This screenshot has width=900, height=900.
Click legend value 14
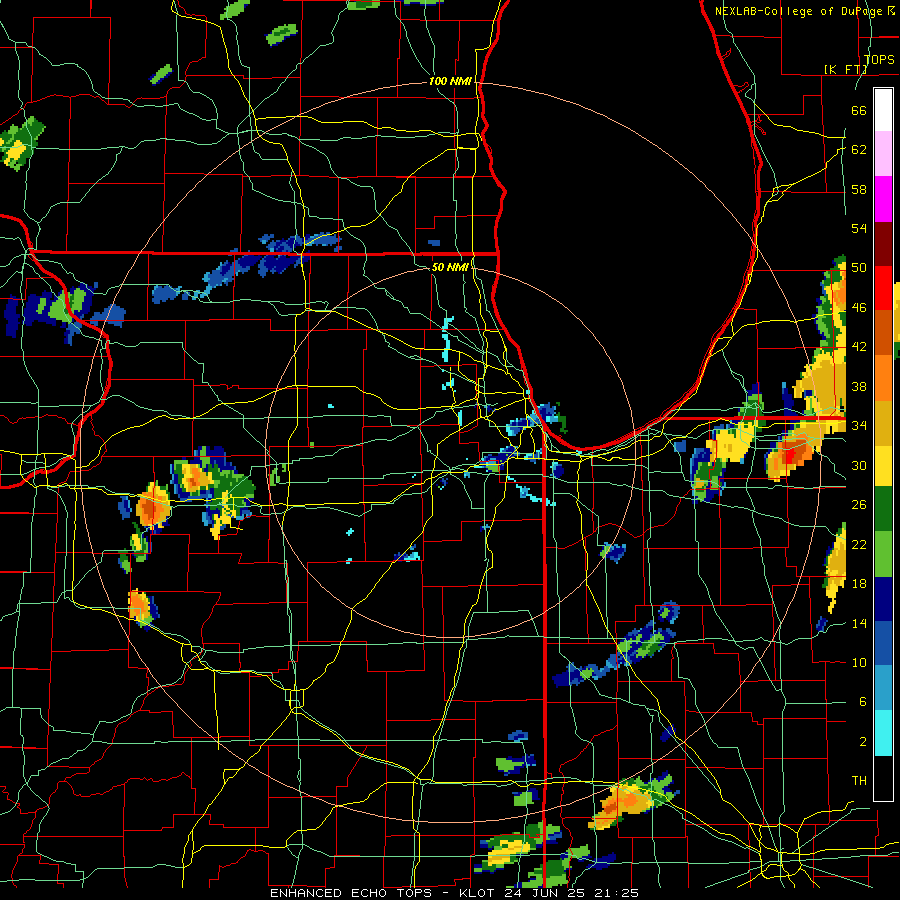859,623
